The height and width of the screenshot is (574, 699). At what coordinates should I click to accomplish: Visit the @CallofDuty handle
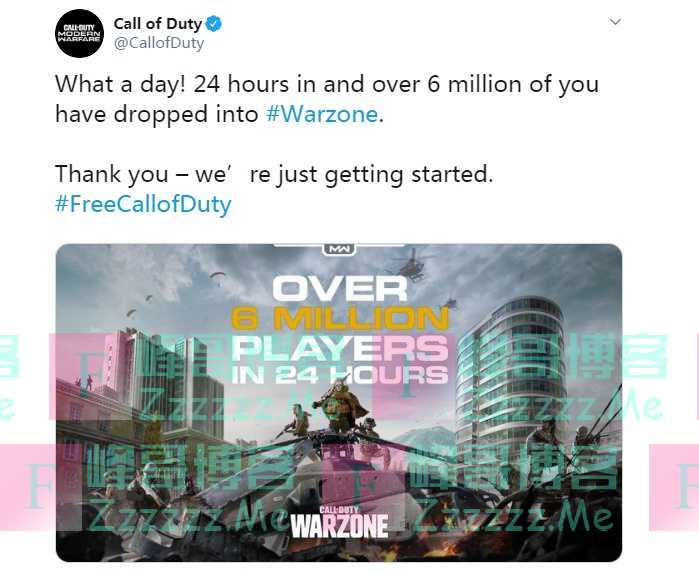(x=159, y=43)
